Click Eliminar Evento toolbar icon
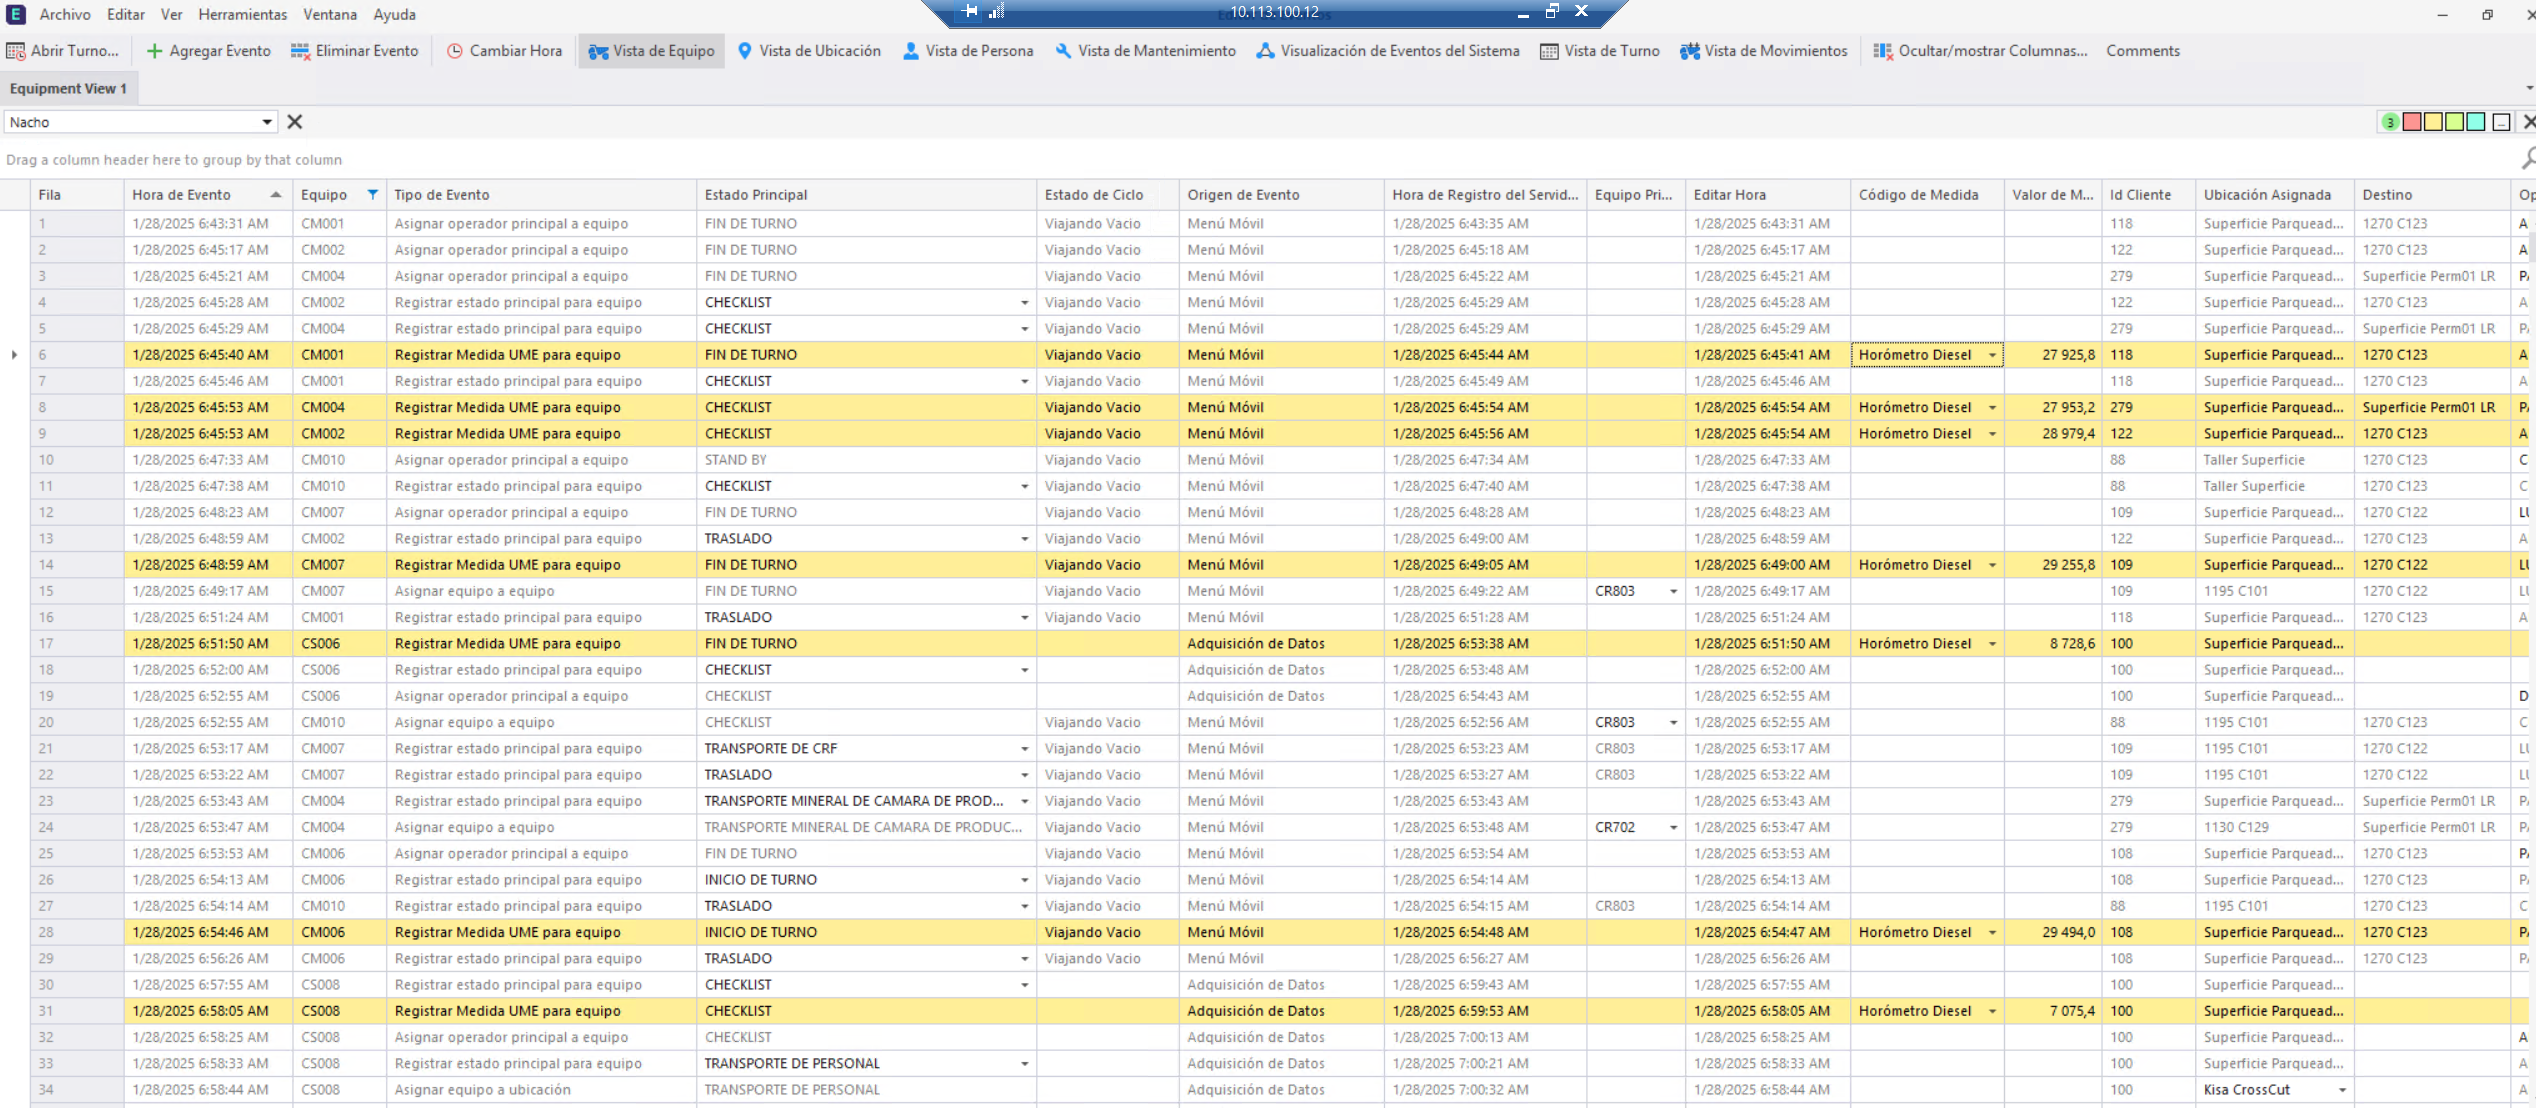Viewport: 2536px width, 1108px height. click(300, 51)
